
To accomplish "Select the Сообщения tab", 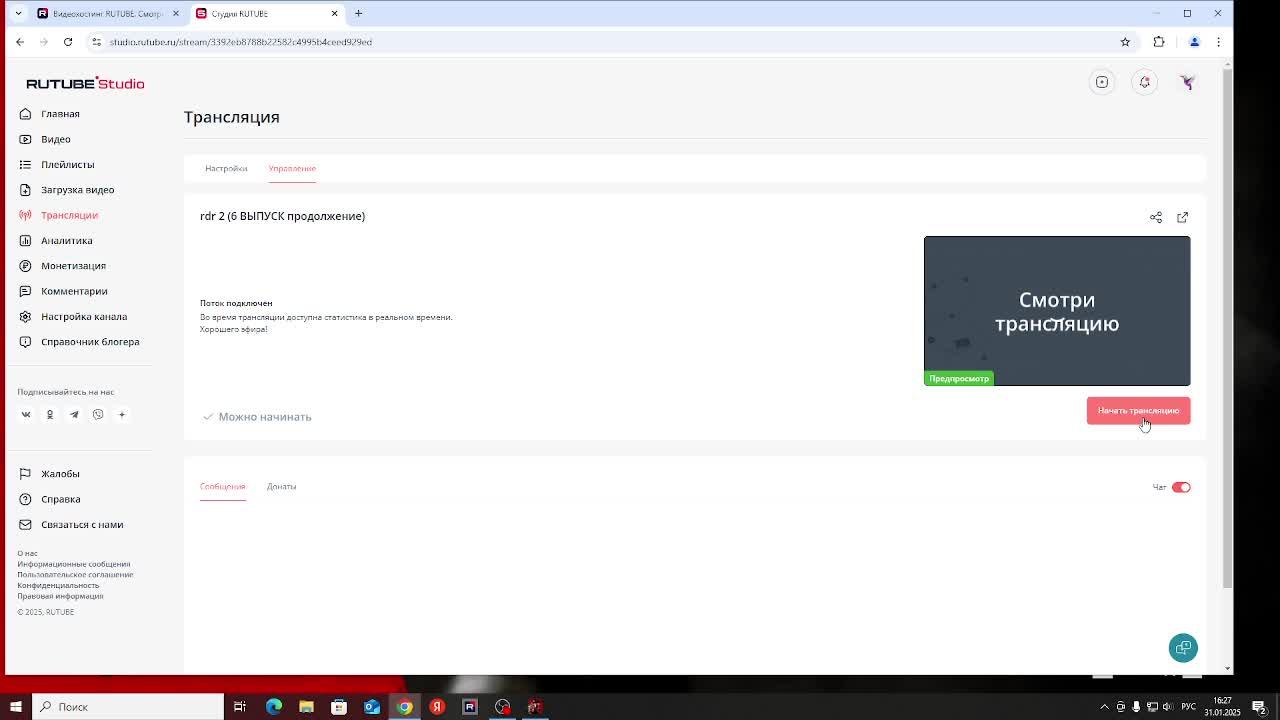I will coord(222,486).
